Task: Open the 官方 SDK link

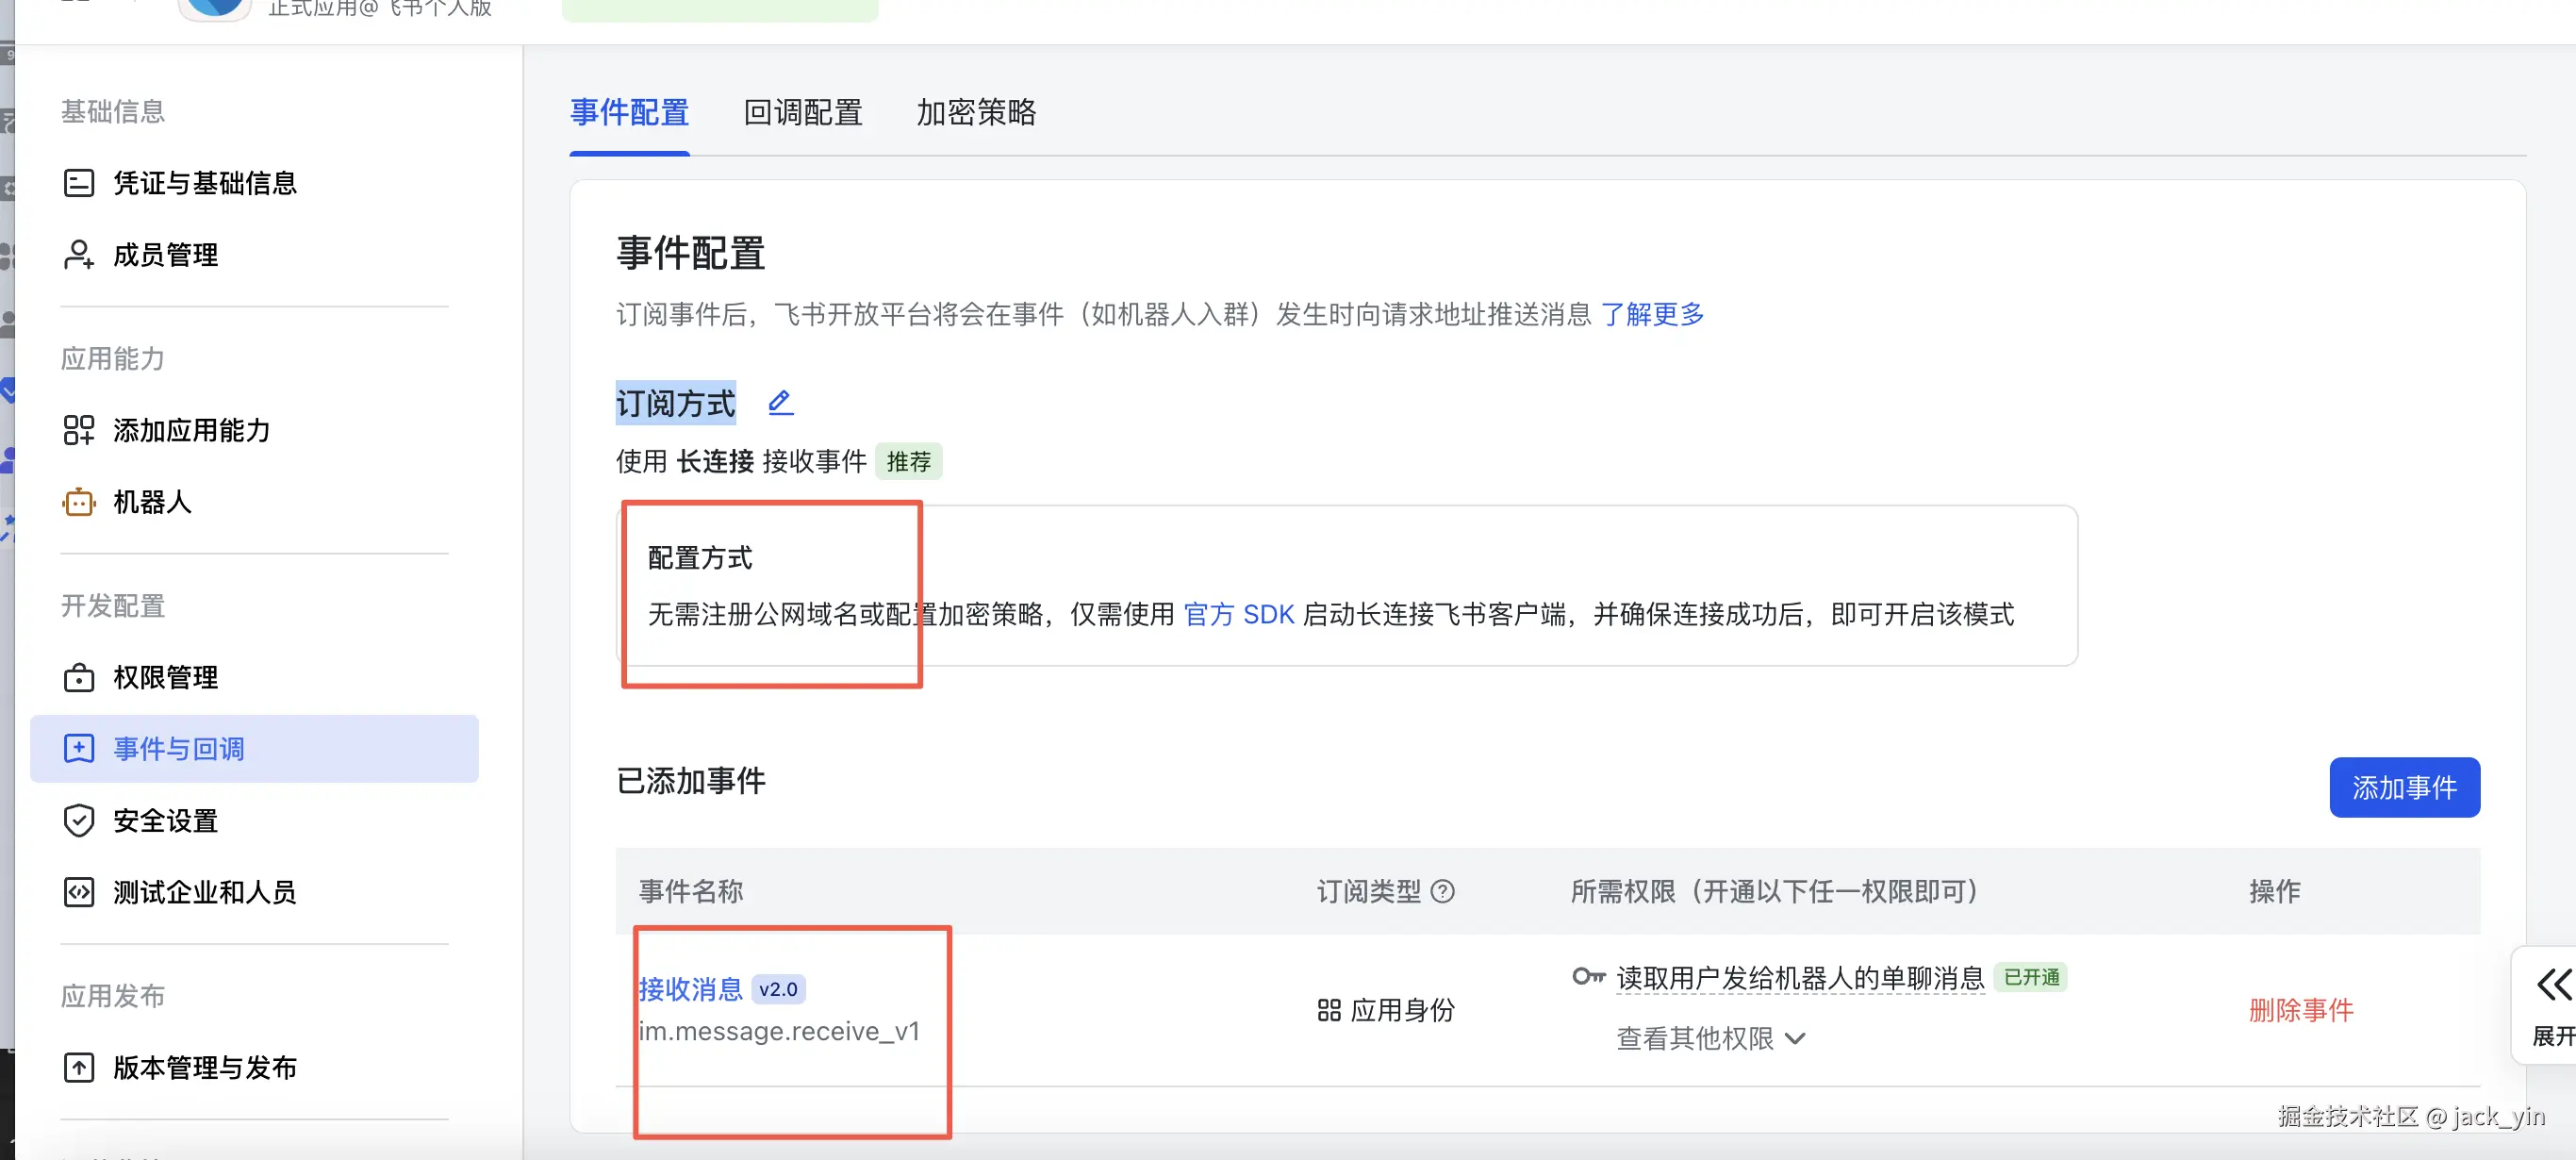Action: [x=1238, y=614]
